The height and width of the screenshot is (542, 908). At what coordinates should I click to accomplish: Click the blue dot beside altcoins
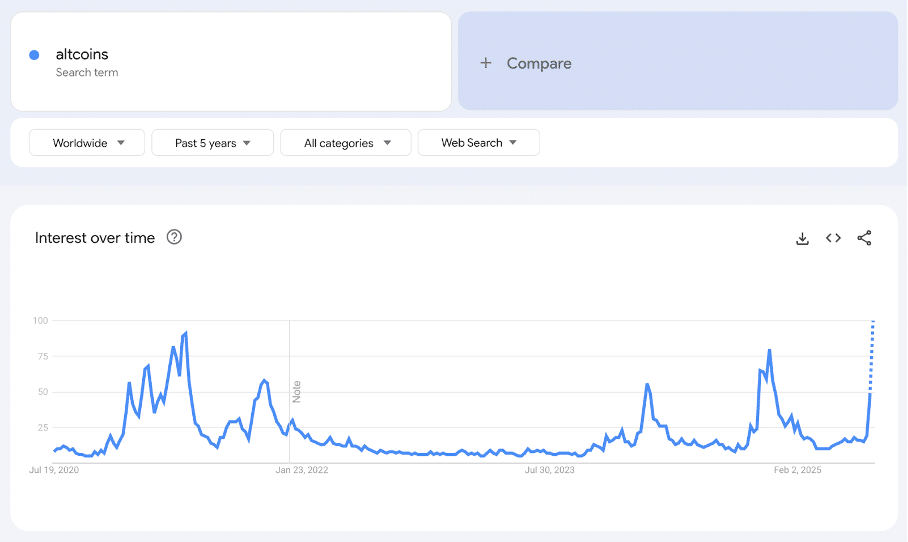pos(35,55)
